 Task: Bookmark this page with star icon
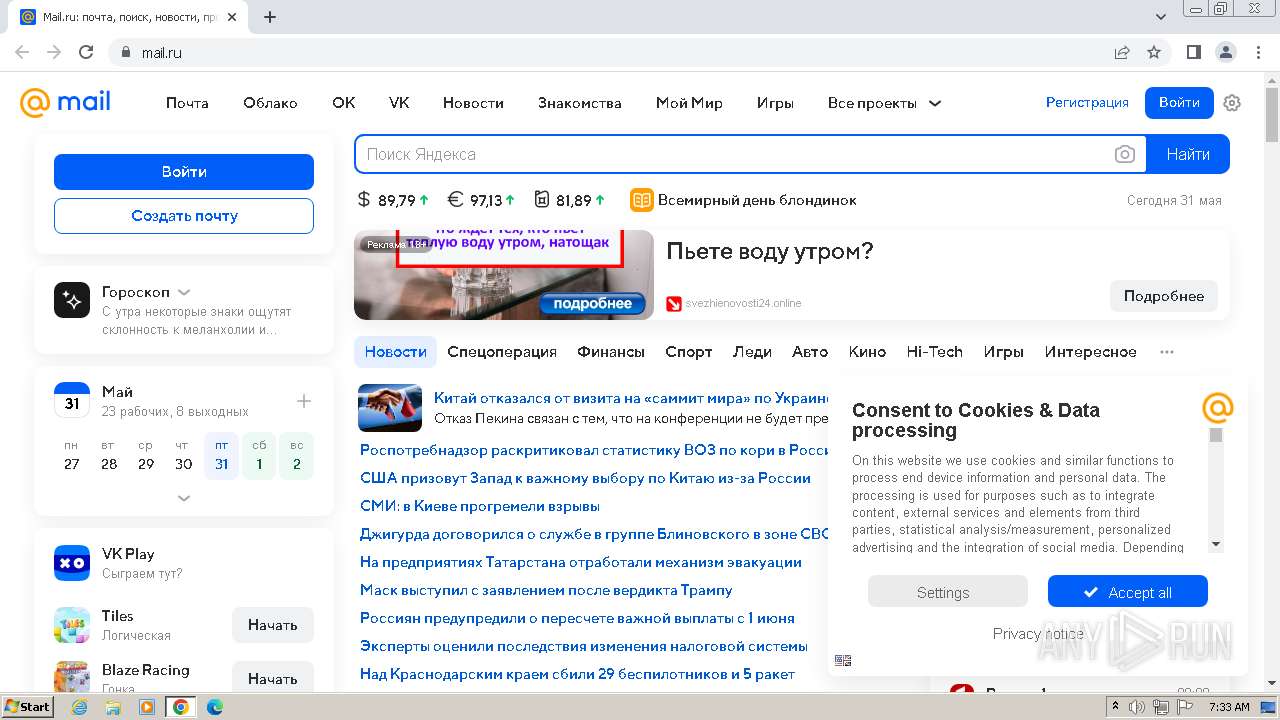tap(1154, 52)
